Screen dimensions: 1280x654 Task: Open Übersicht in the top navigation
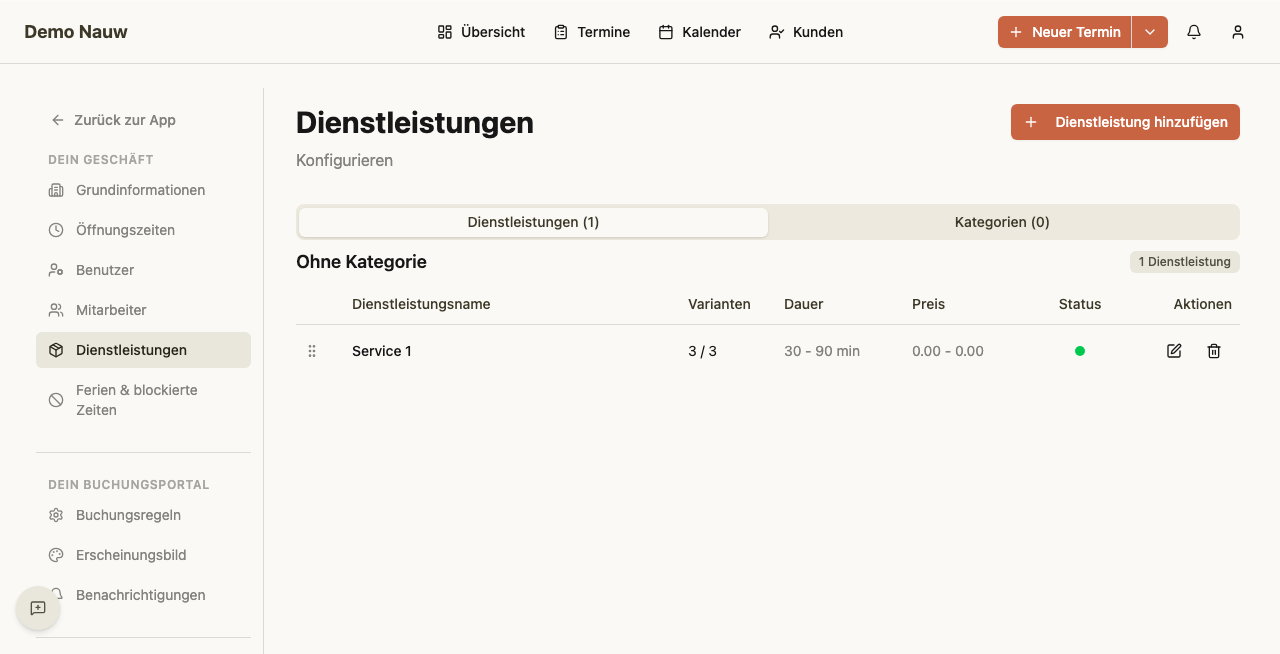click(481, 32)
